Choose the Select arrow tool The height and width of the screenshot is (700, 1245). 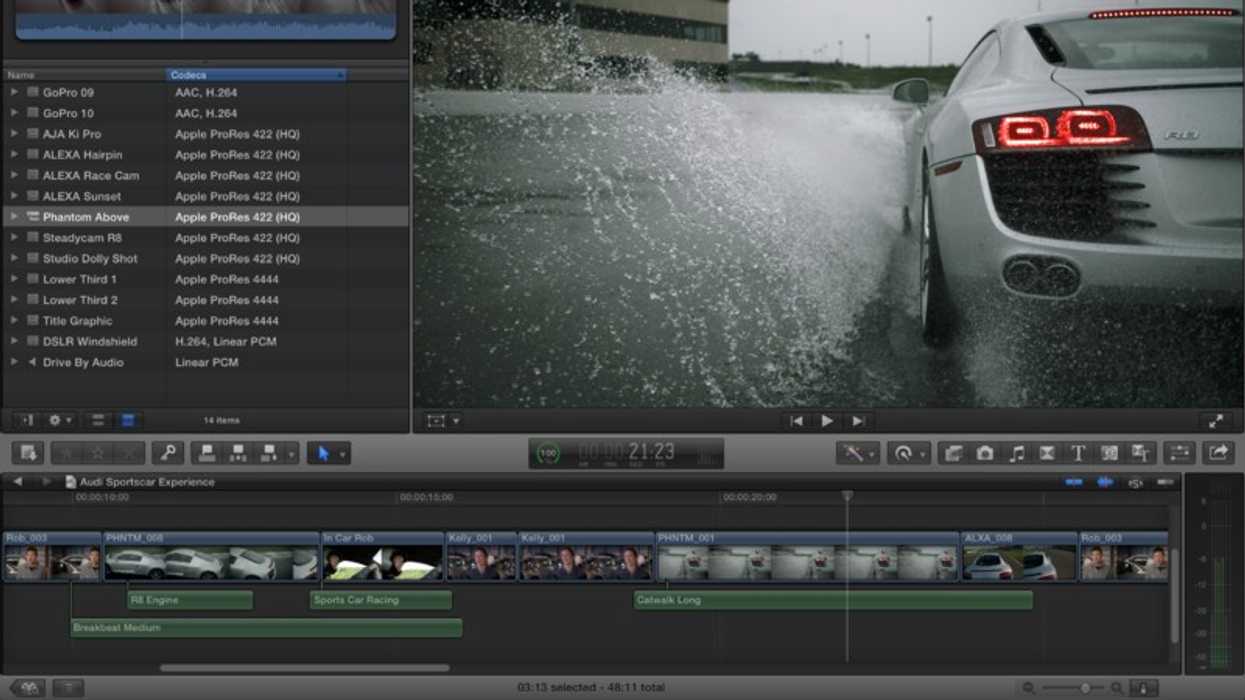point(323,453)
